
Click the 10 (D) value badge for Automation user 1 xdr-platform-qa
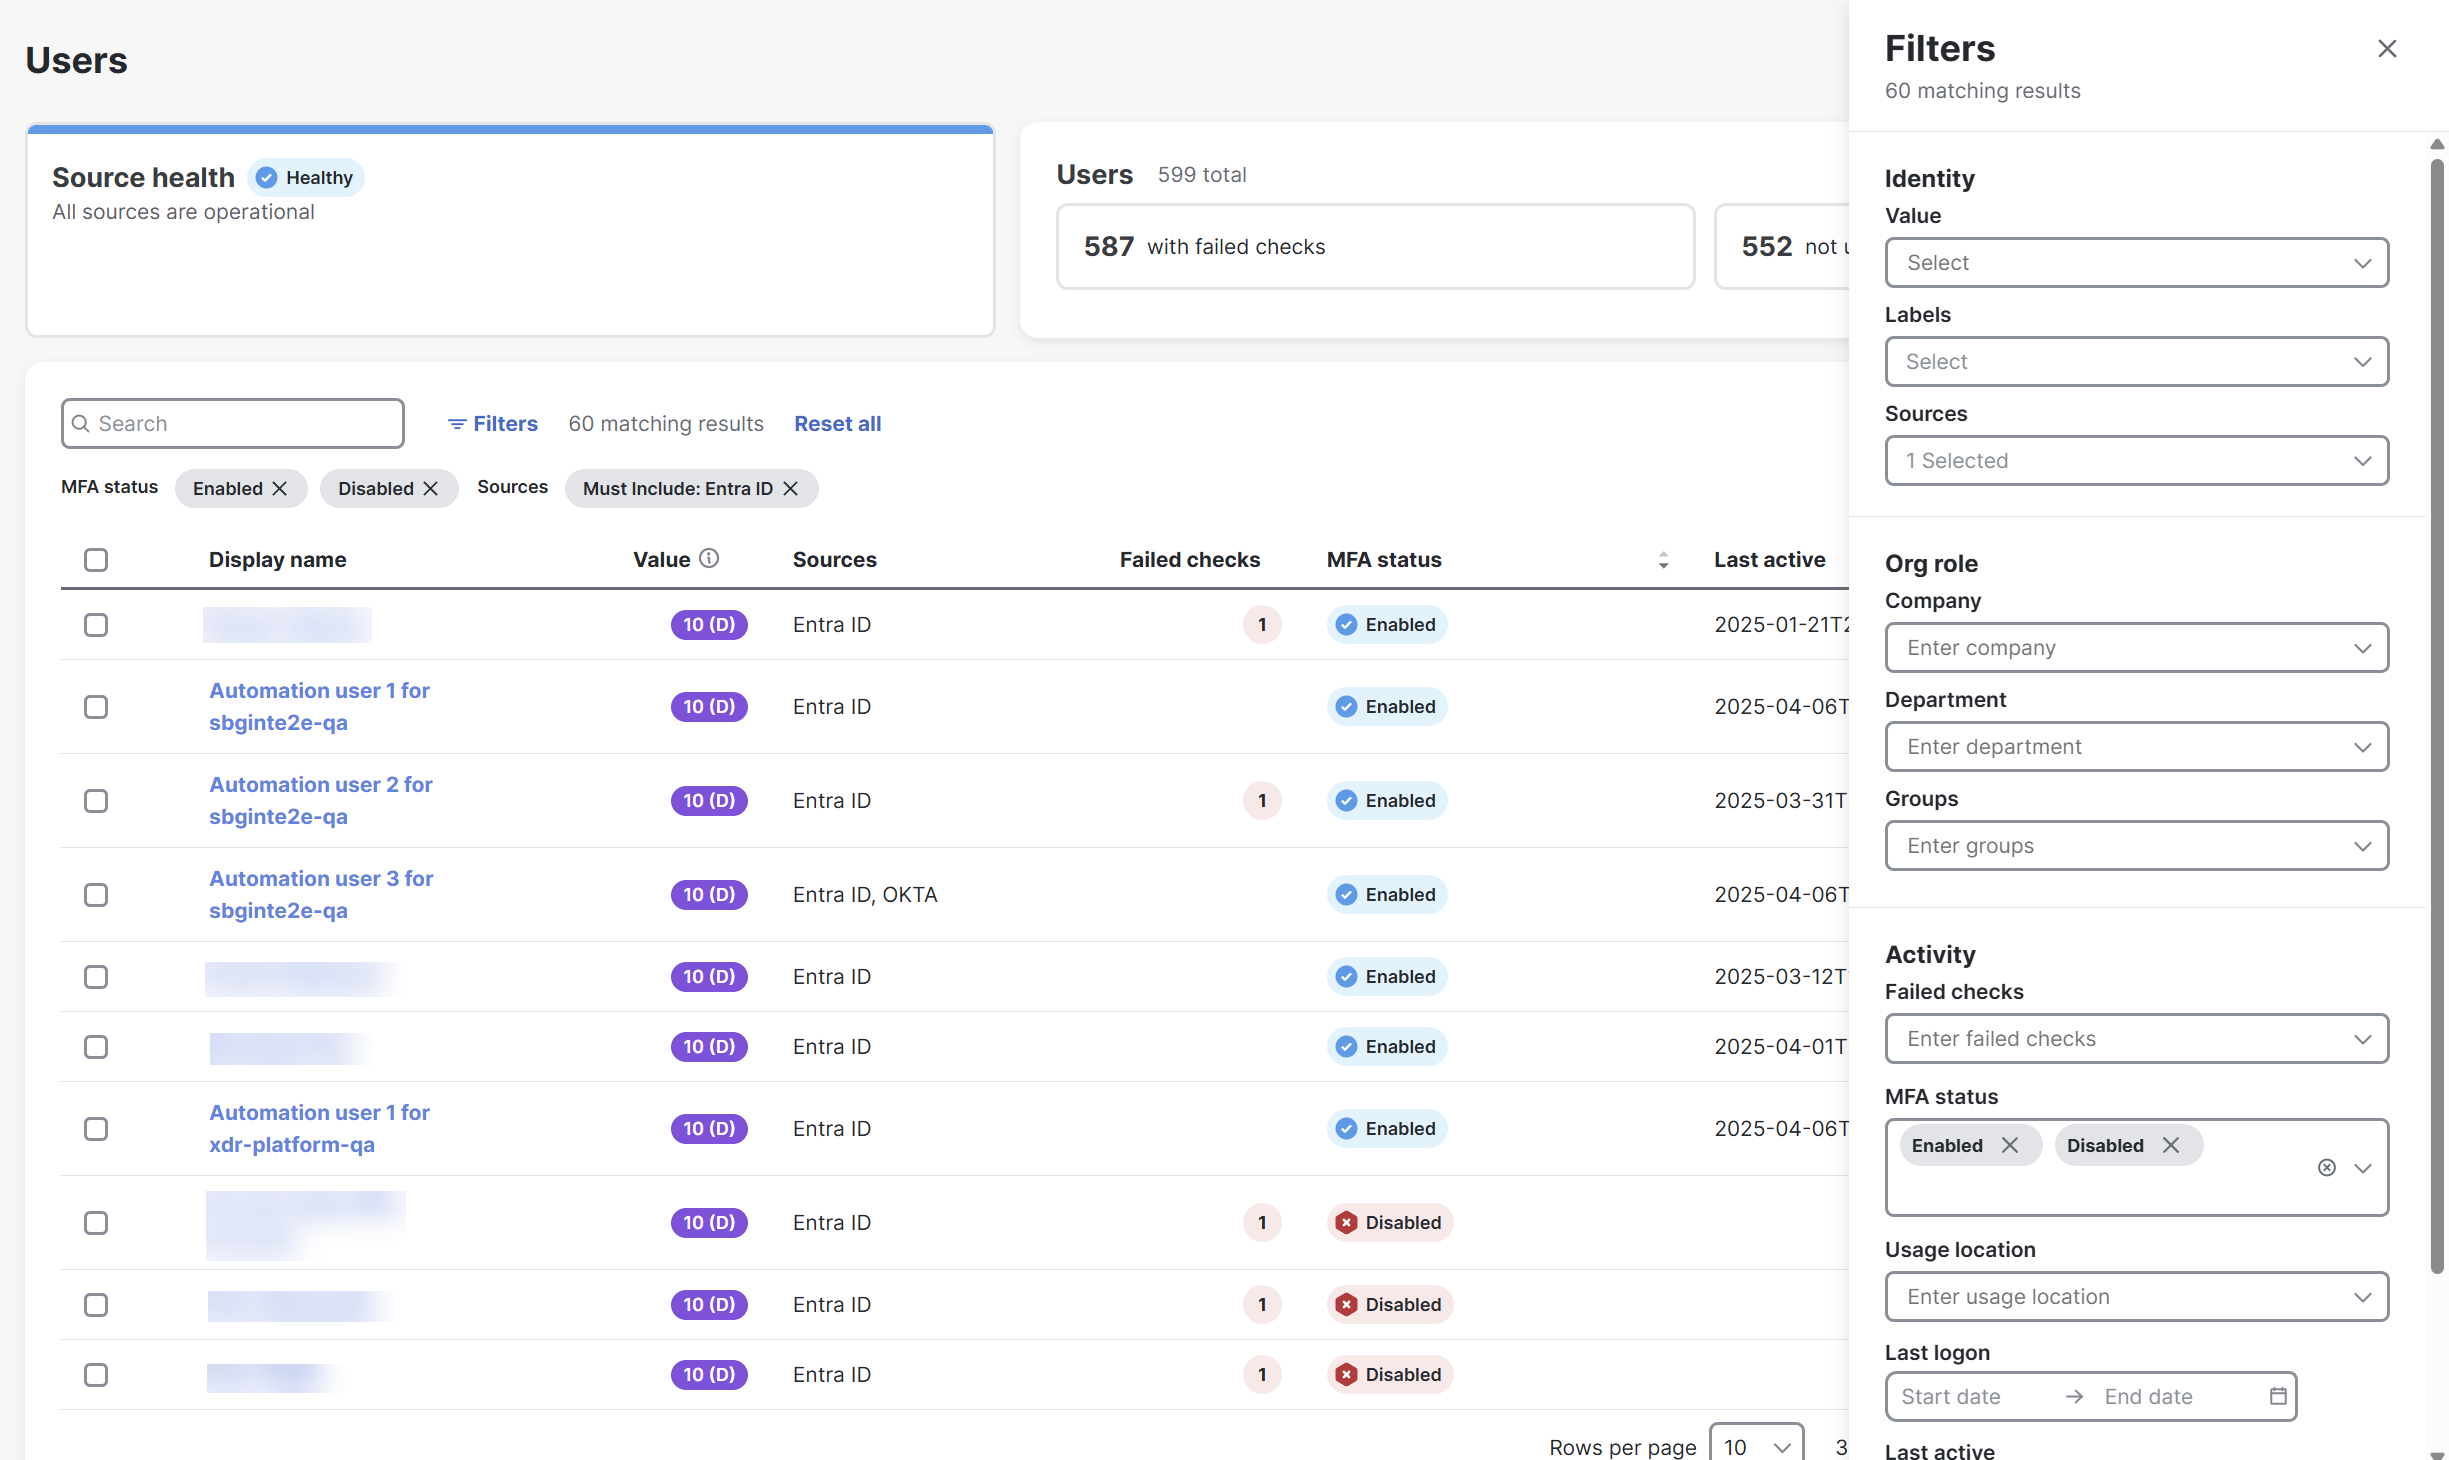(x=709, y=1128)
